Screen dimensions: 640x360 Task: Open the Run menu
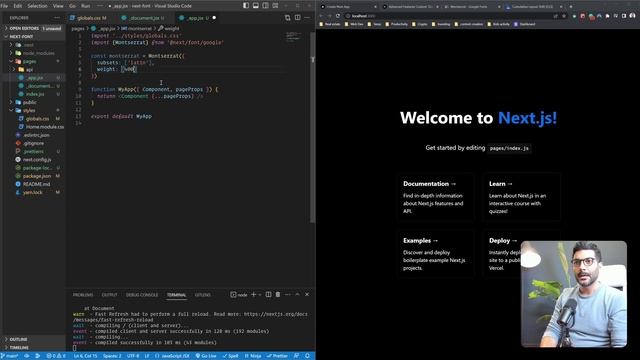(85, 6)
